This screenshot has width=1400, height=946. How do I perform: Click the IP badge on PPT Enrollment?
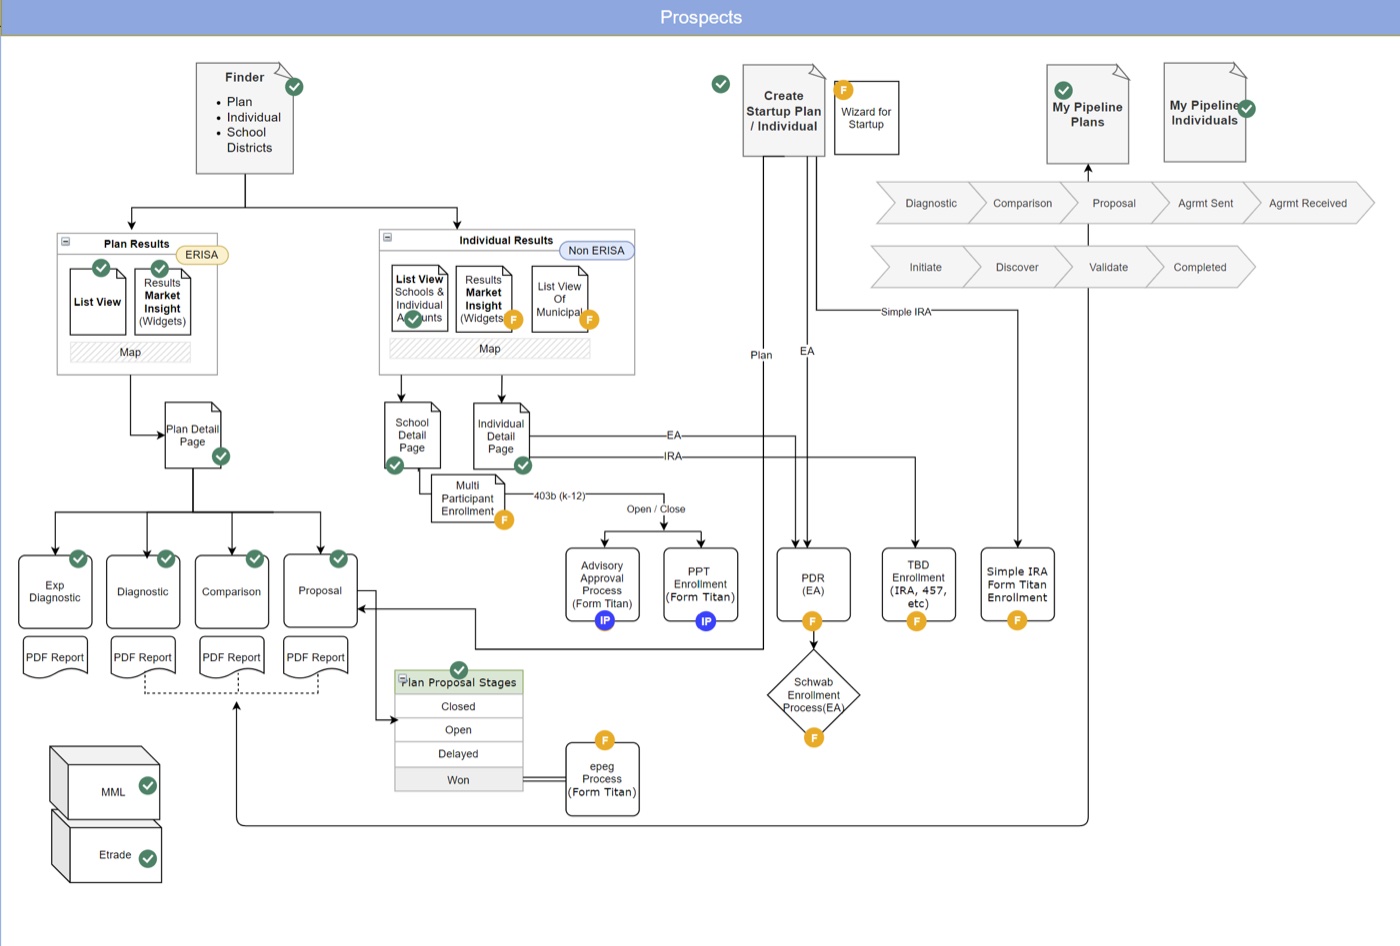click(x=706, y=621)
